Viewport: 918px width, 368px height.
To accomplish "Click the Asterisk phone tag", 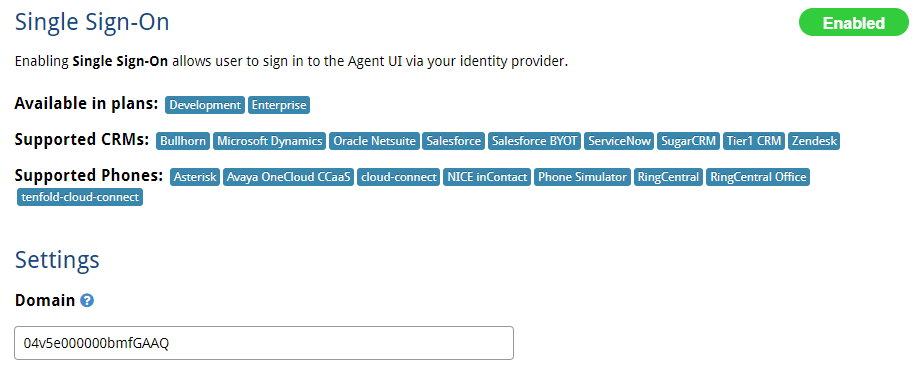I will pos(195,177).
